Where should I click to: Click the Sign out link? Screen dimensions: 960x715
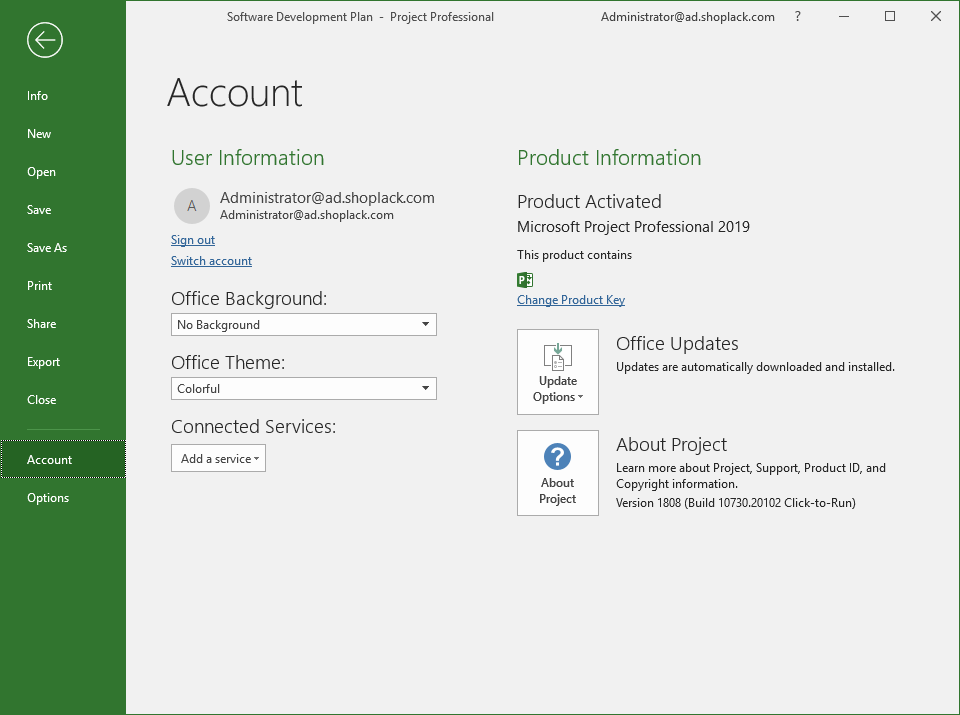193,240
